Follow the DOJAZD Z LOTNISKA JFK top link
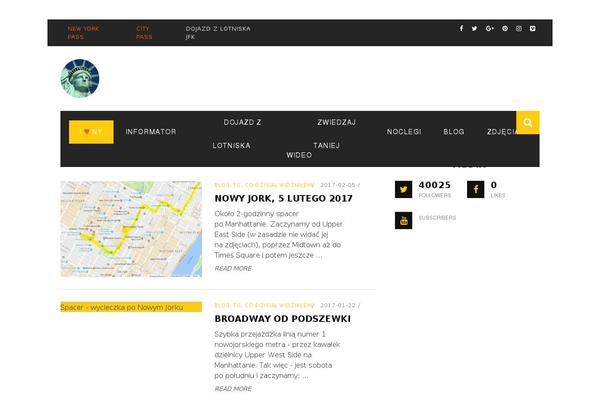This screenshot has width=600, height=400. pyautogui.click(x=218, y=33)
